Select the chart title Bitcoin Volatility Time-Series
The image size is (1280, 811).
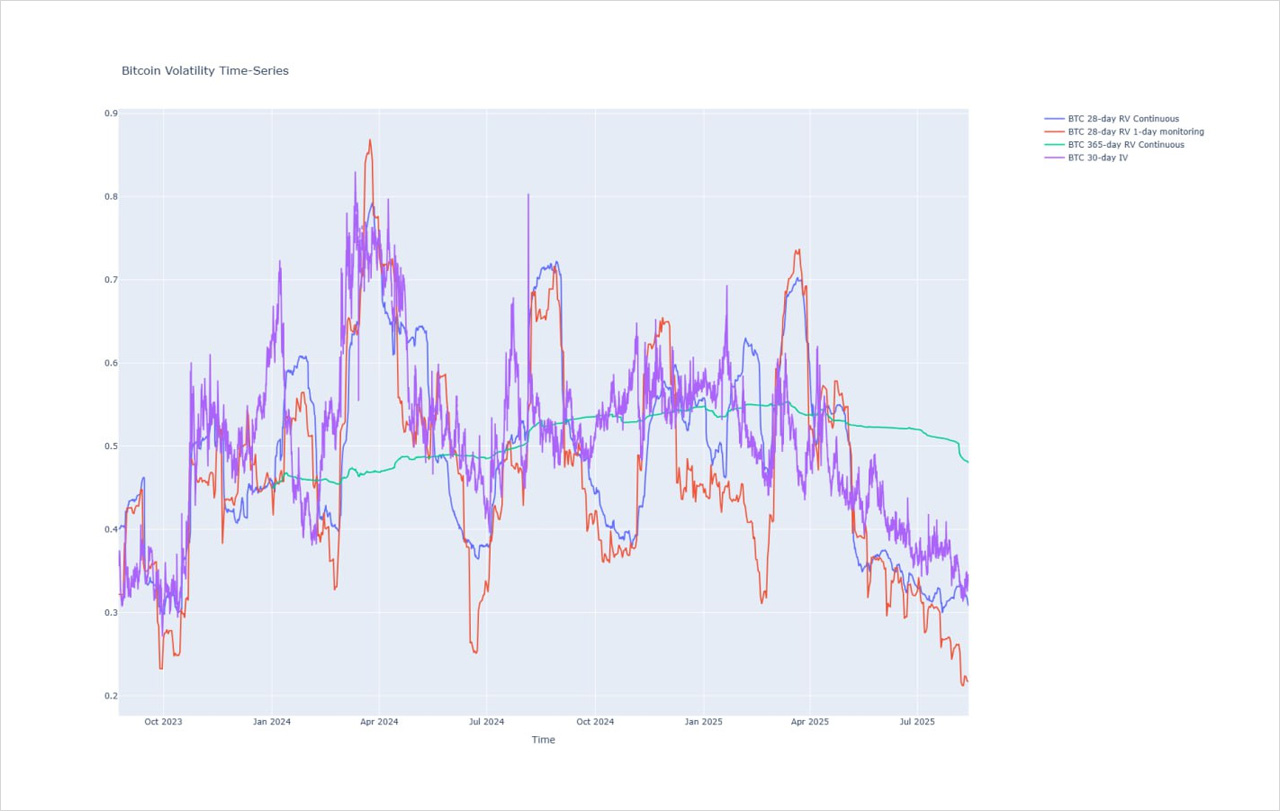205,70
